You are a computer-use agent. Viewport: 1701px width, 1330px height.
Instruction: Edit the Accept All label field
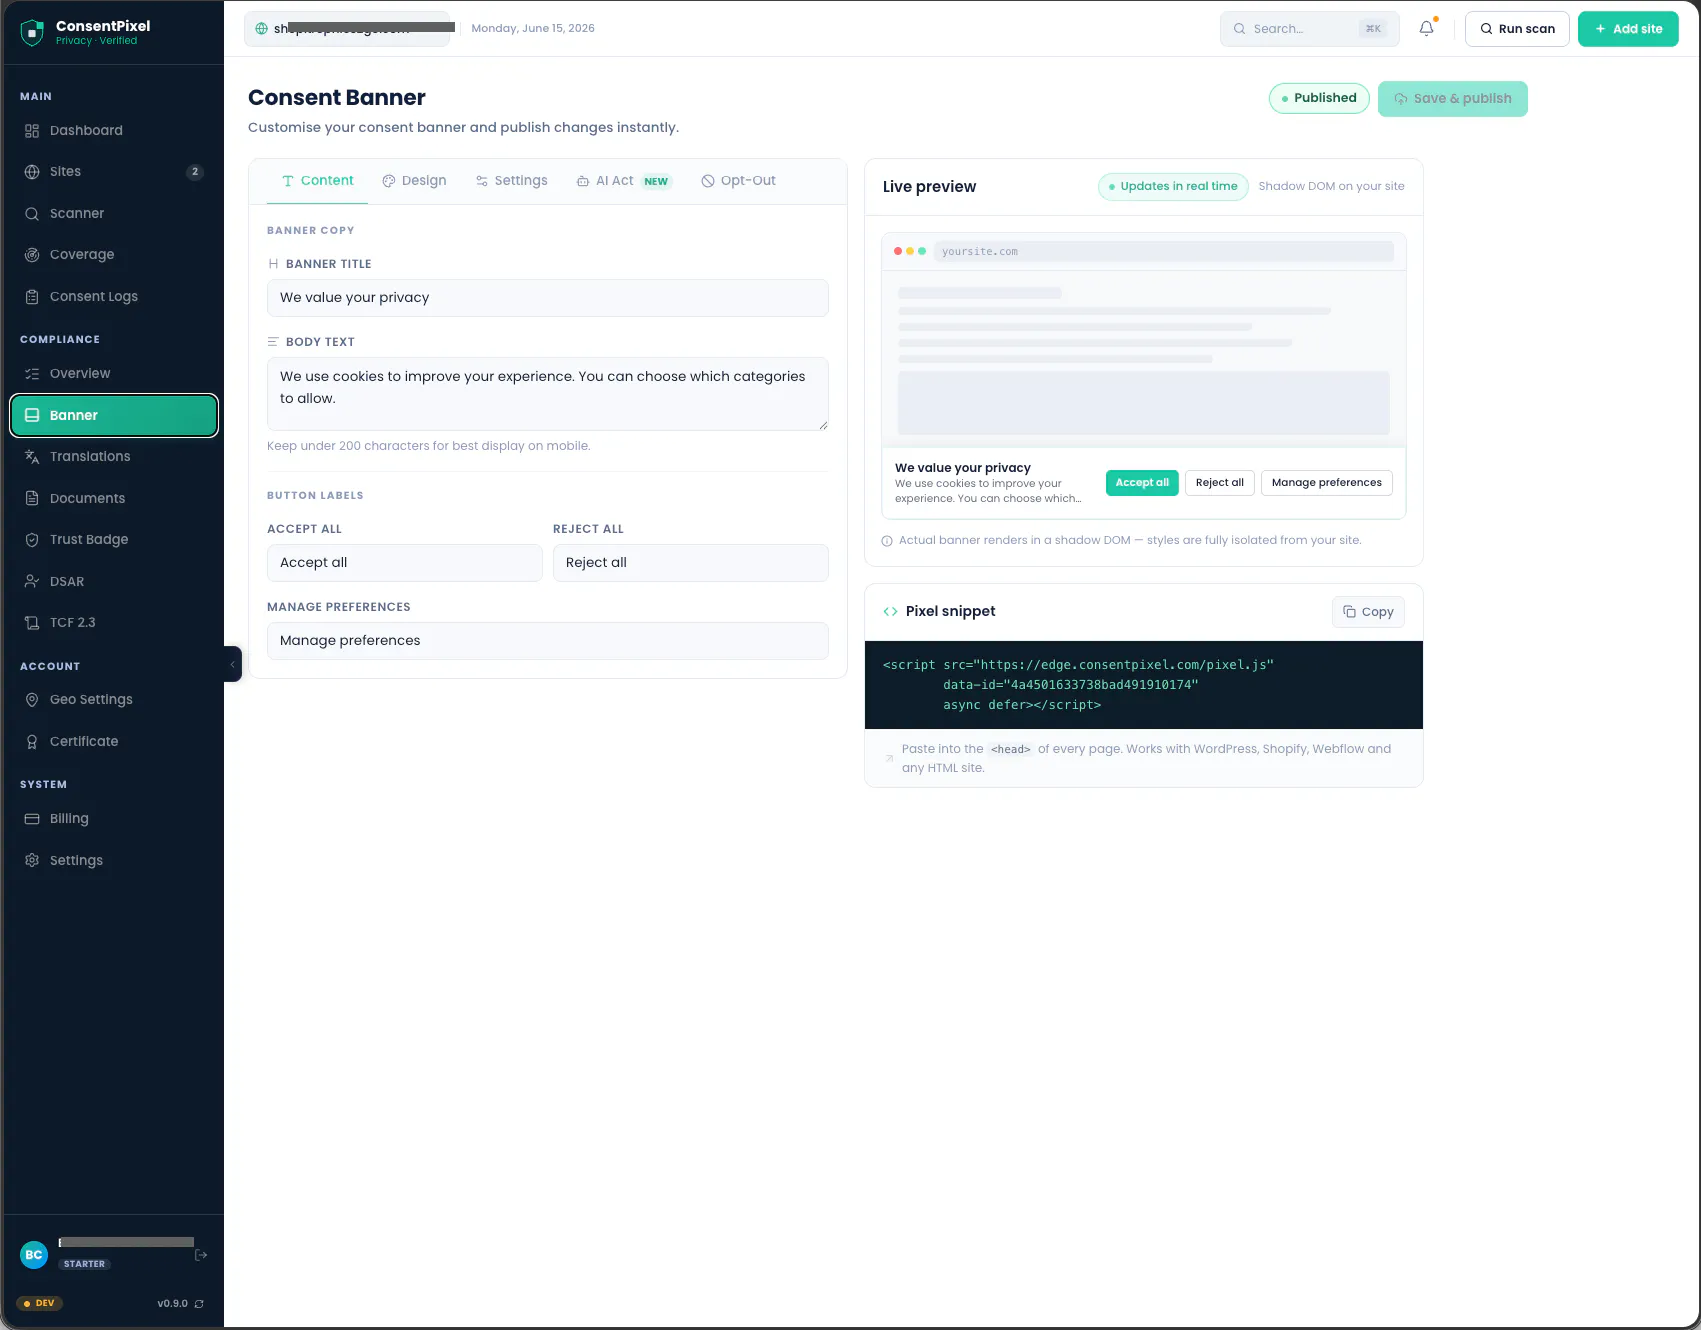pos(405,563)
